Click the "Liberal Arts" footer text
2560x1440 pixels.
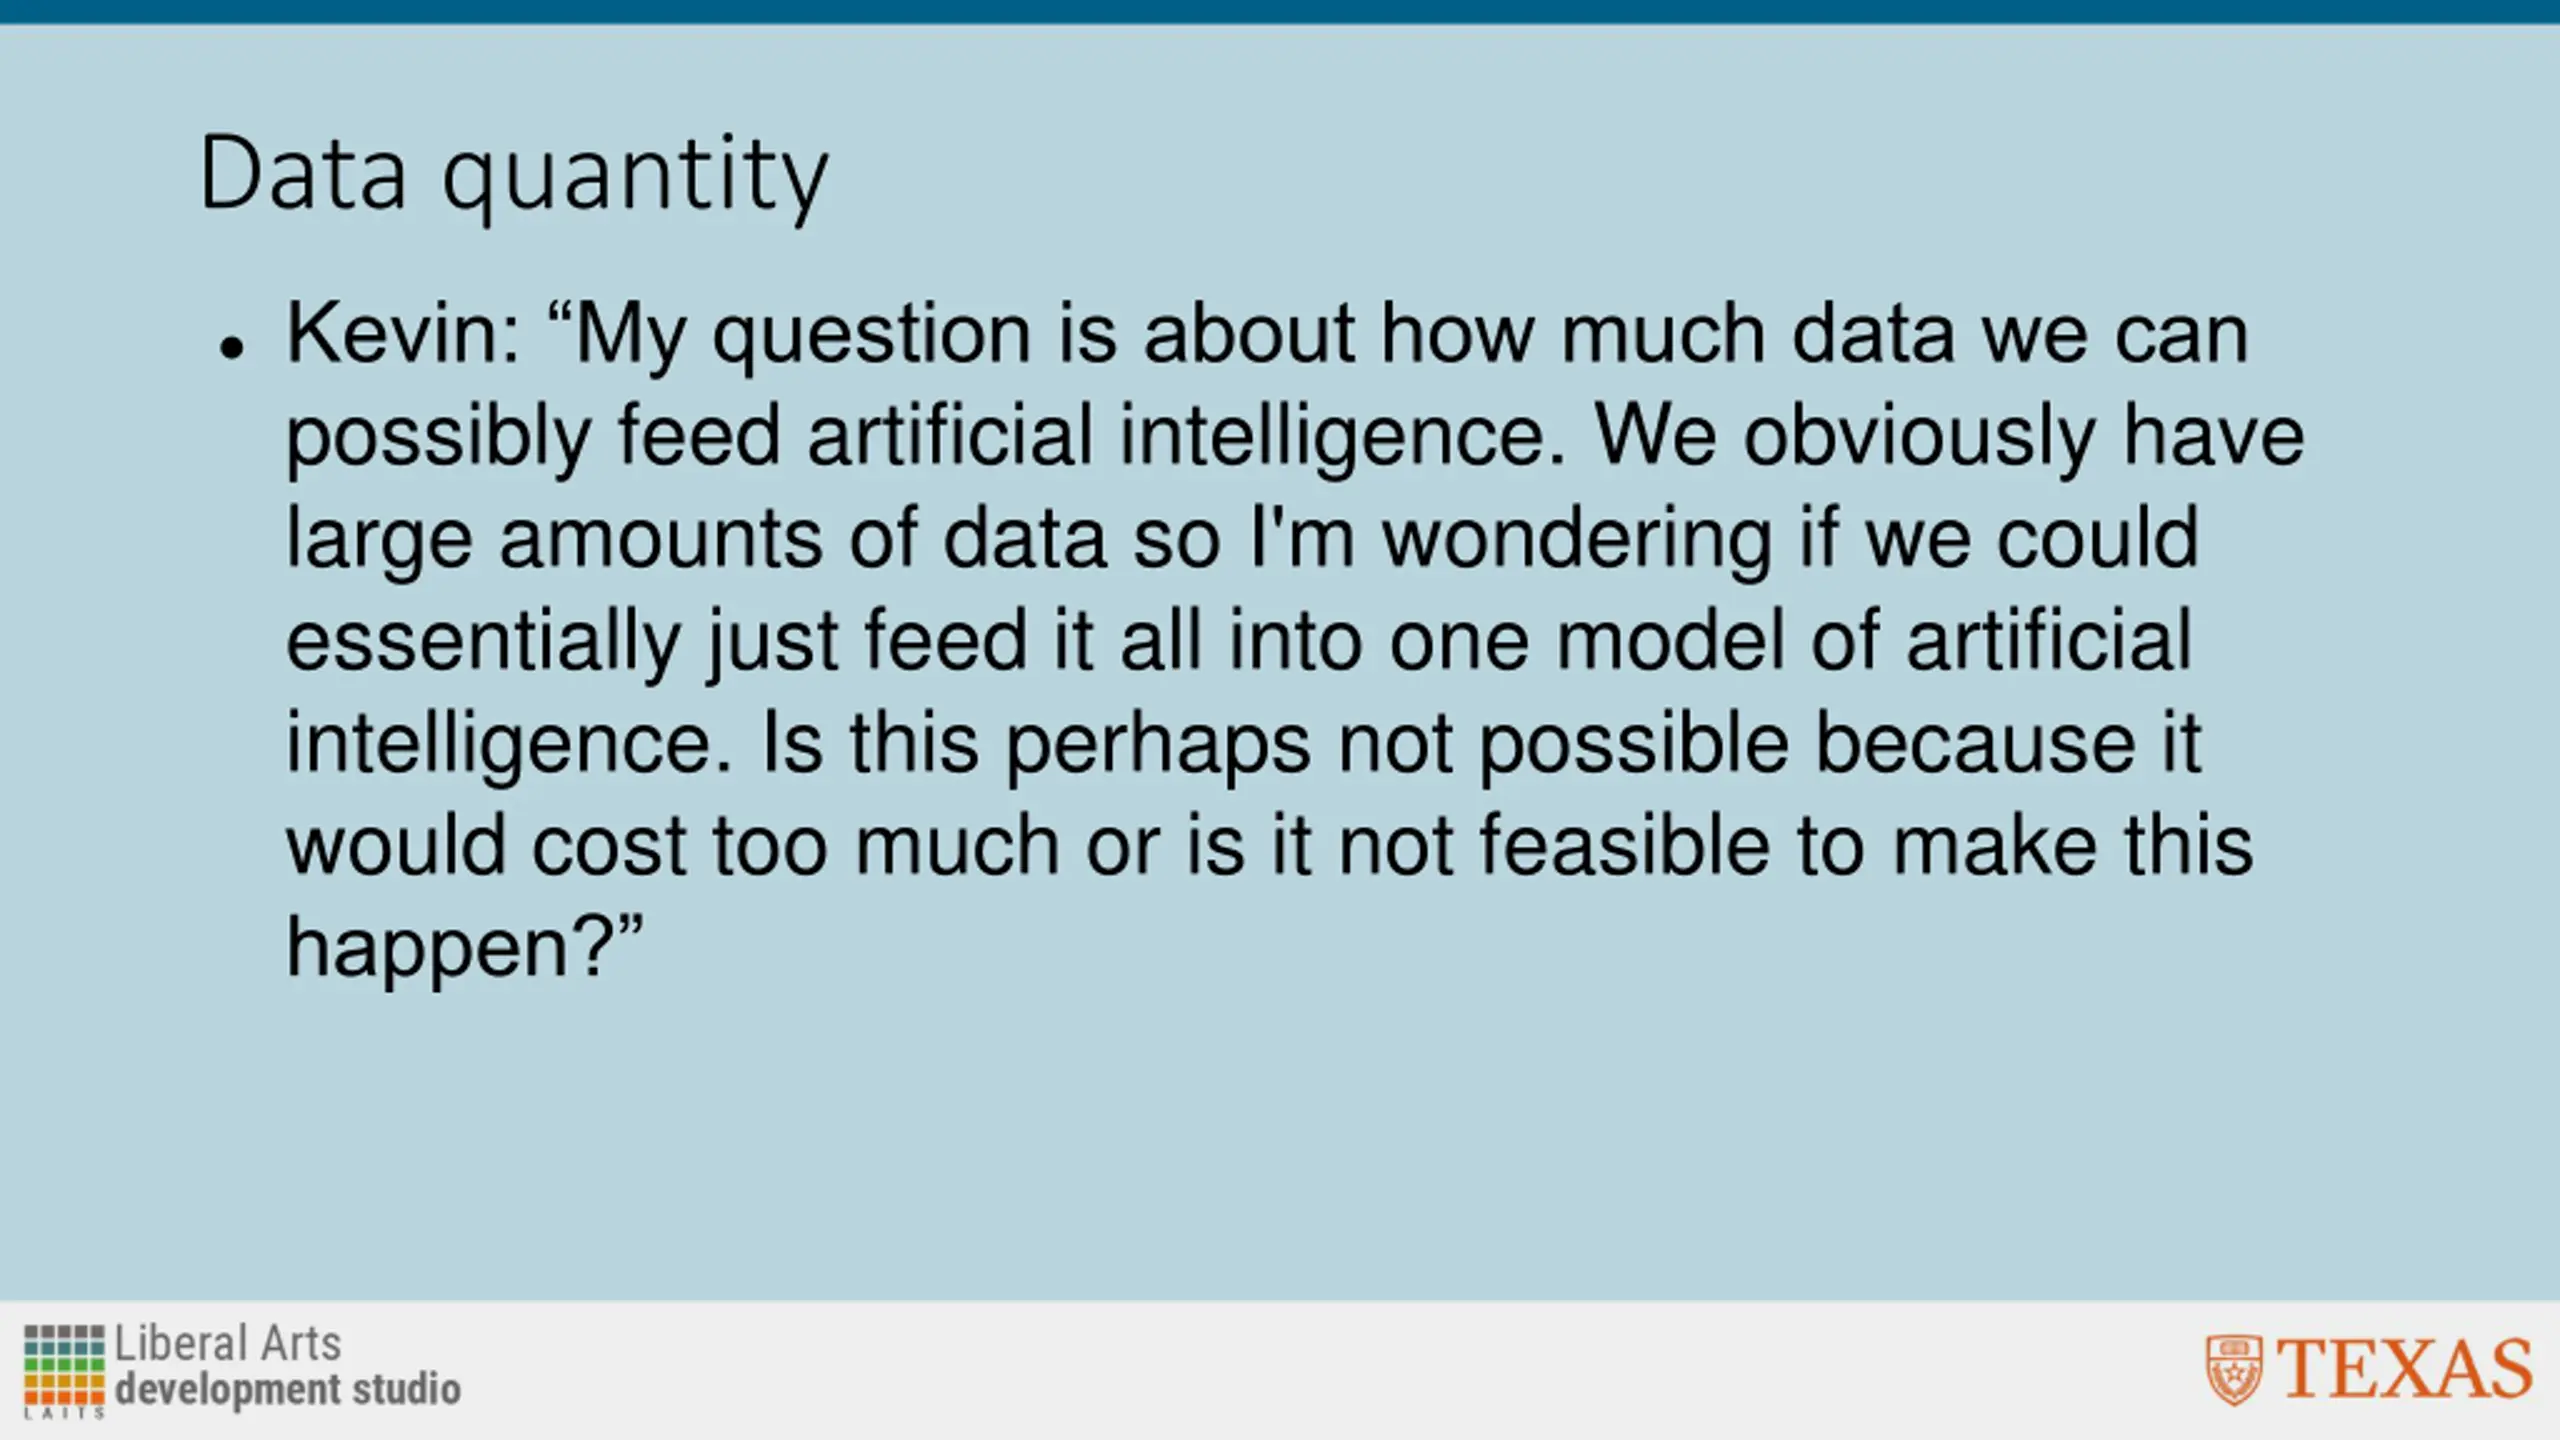point(228,1343)
